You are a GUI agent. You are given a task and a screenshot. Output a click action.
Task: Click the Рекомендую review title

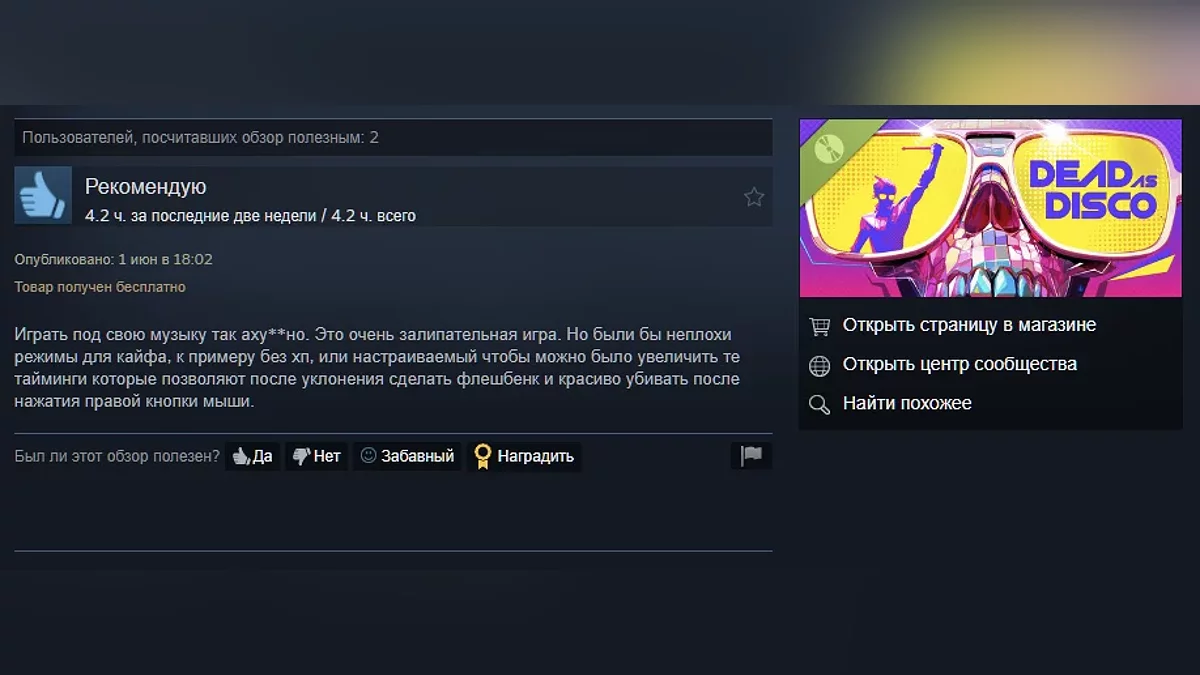coord(145,186)
